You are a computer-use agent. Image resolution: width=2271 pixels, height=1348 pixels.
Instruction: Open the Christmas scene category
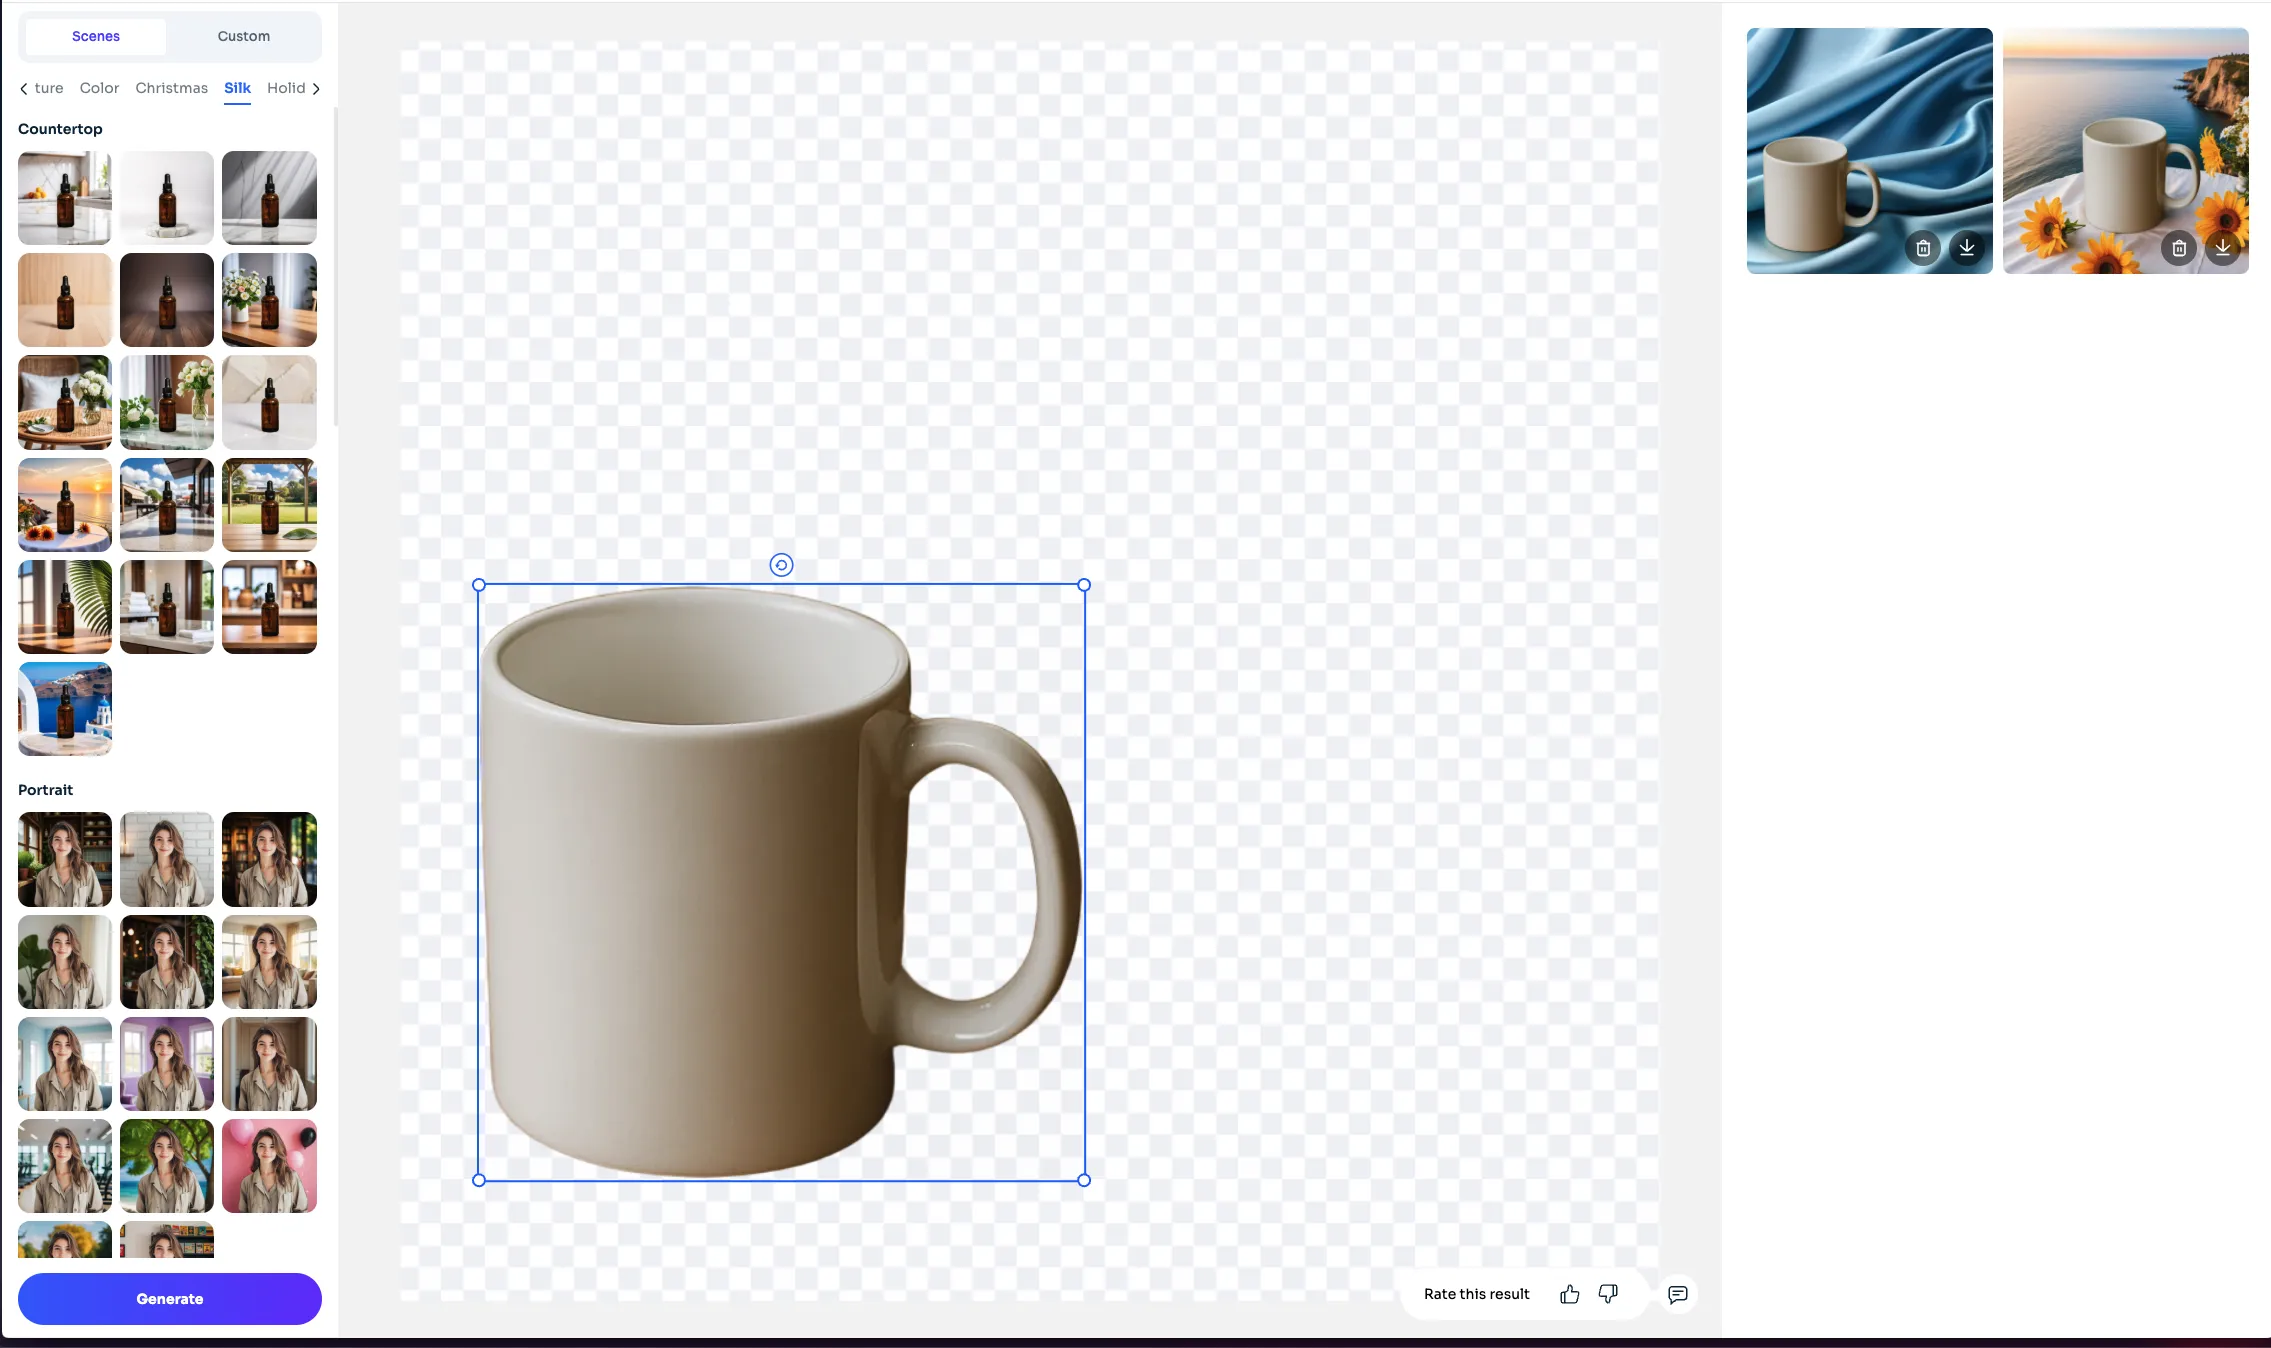pos(171,88)
